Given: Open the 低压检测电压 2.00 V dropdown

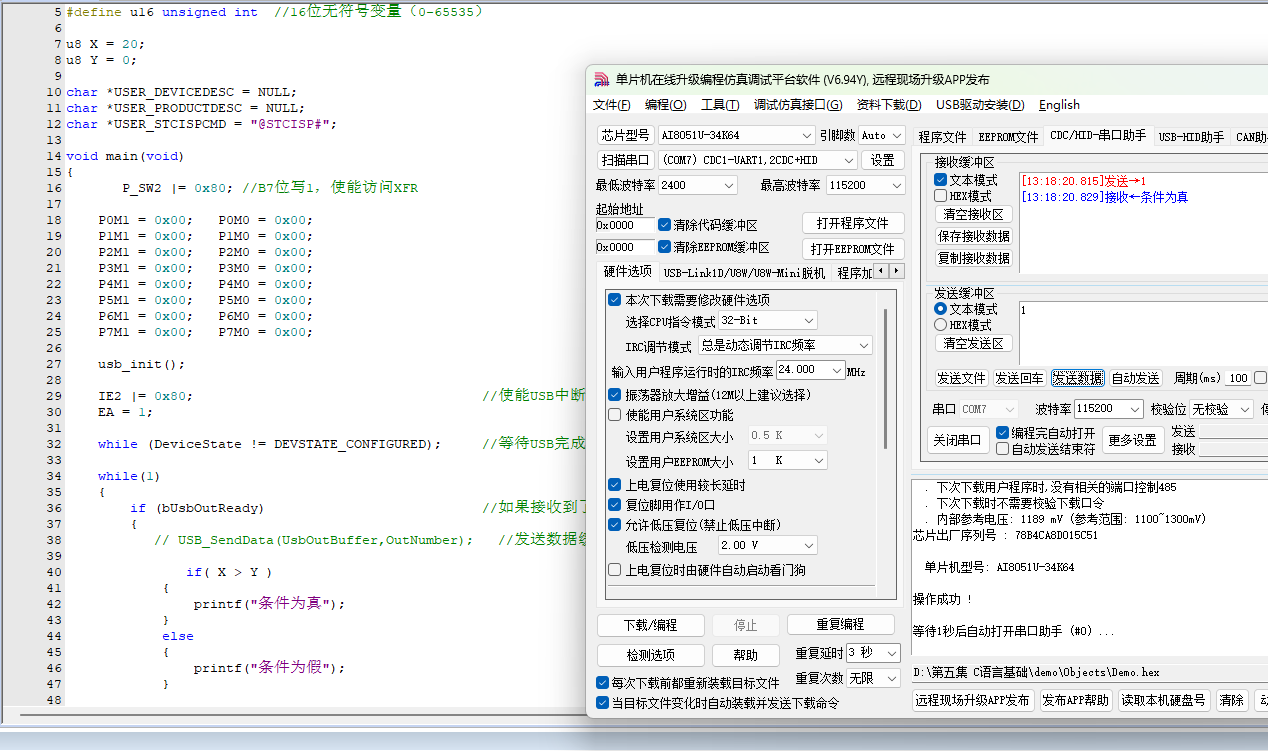Looking at the screenshot, I should click(x=767, y=545).
